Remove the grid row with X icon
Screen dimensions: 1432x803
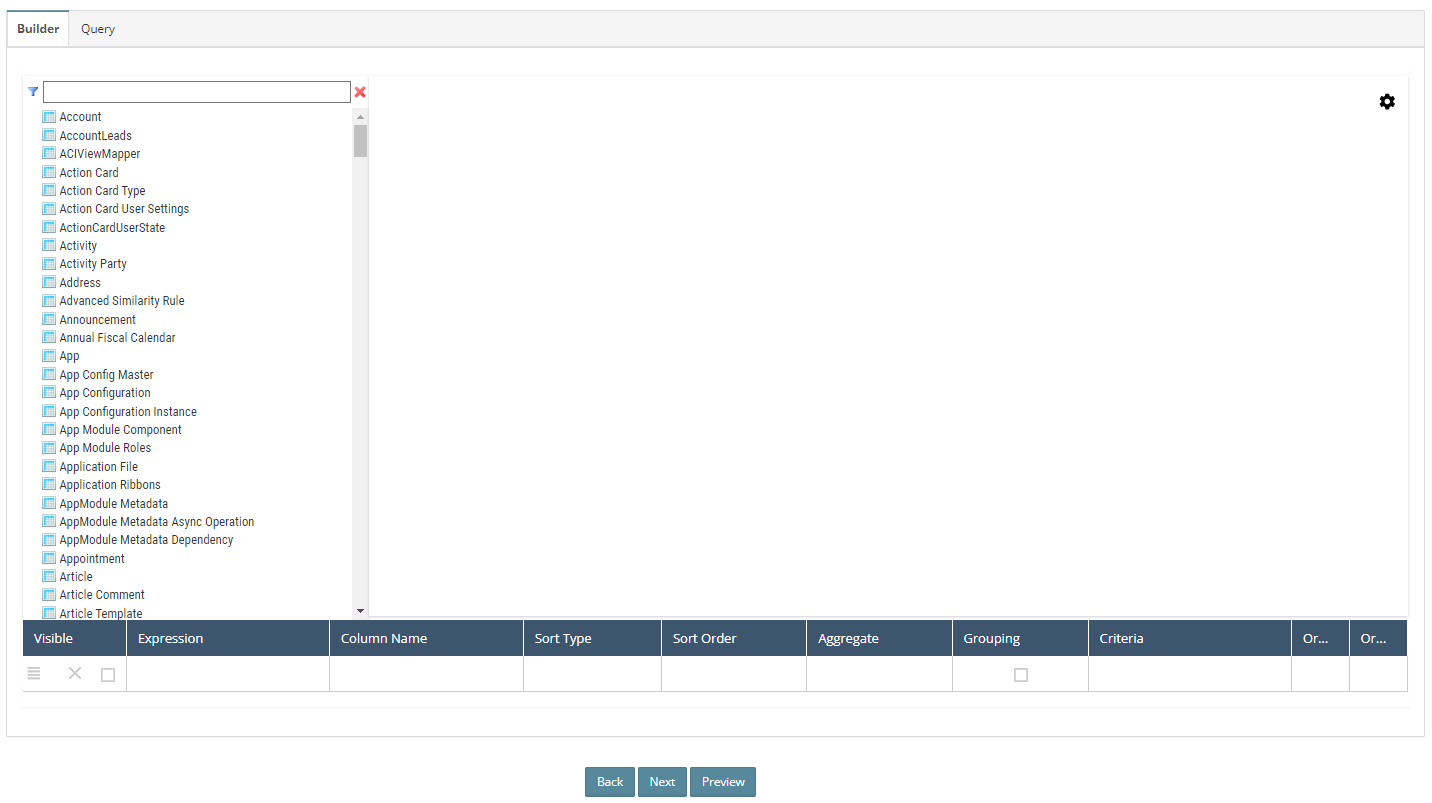click(x=75, y=674)
